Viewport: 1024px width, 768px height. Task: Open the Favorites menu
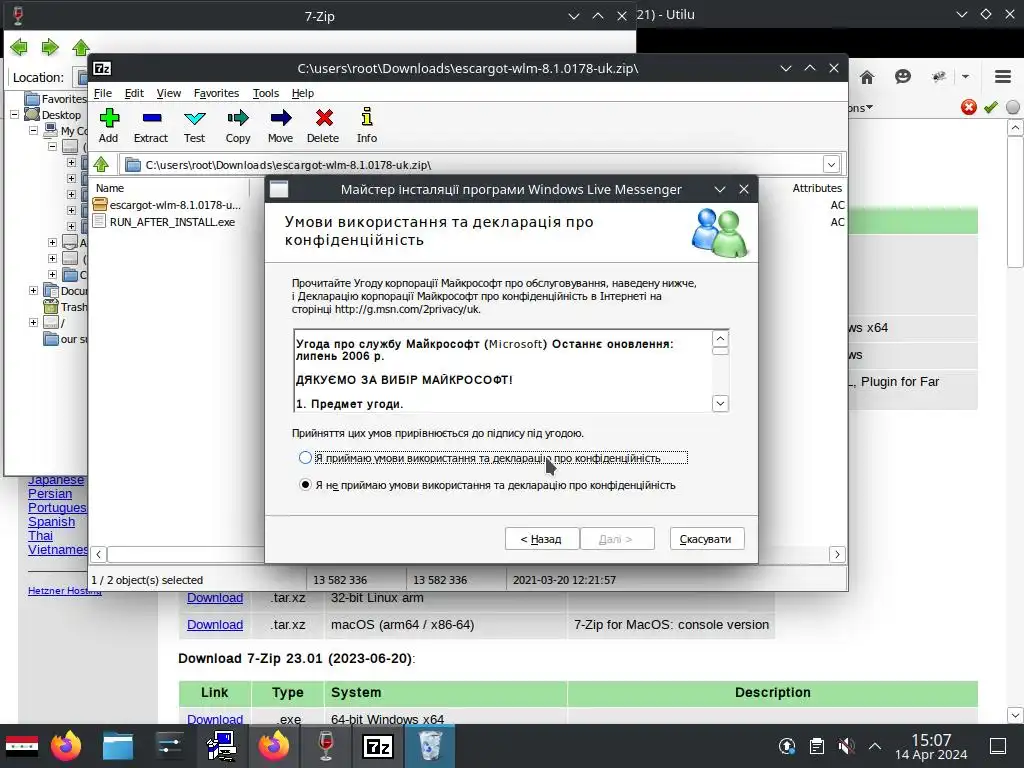click(216, 93)
